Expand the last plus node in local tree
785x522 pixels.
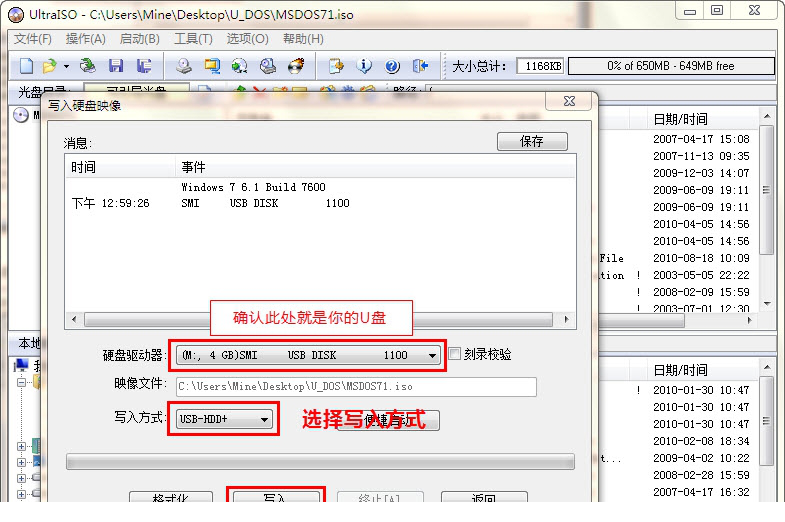point(21,494)
